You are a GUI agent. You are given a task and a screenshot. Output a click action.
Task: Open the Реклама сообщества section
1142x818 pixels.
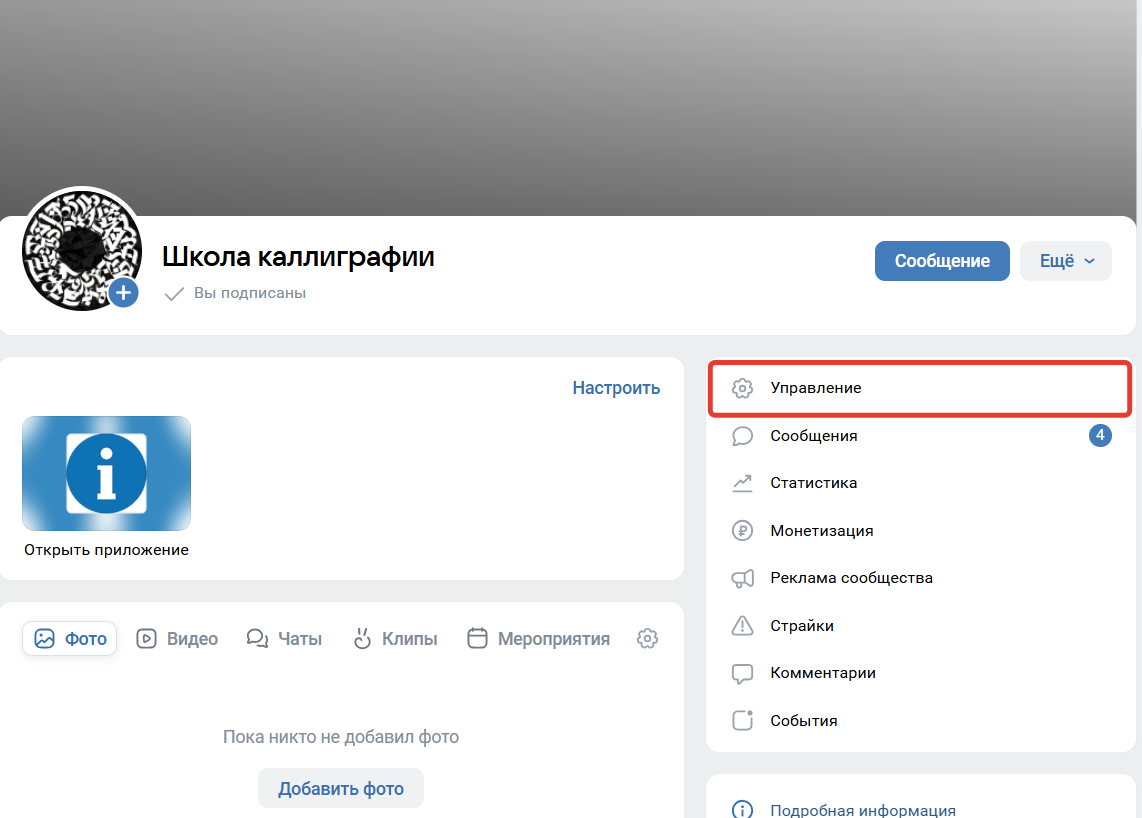tap(850, 577)
